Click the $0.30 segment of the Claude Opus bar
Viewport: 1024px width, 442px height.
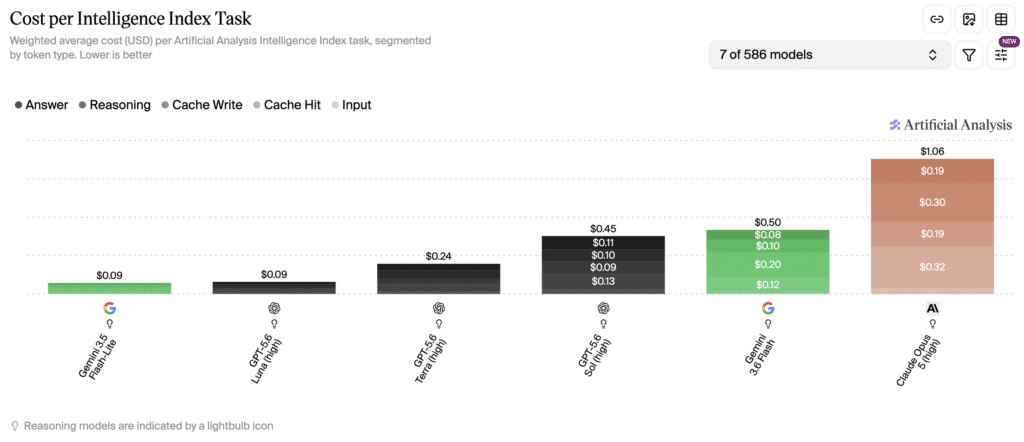932,202
